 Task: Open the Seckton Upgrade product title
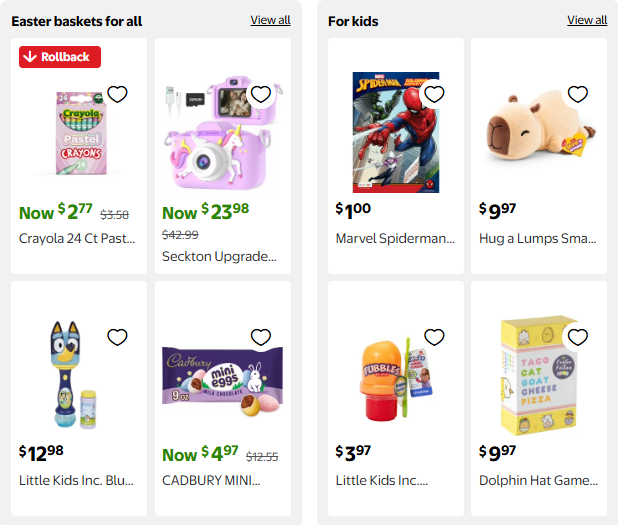point(219,257)
